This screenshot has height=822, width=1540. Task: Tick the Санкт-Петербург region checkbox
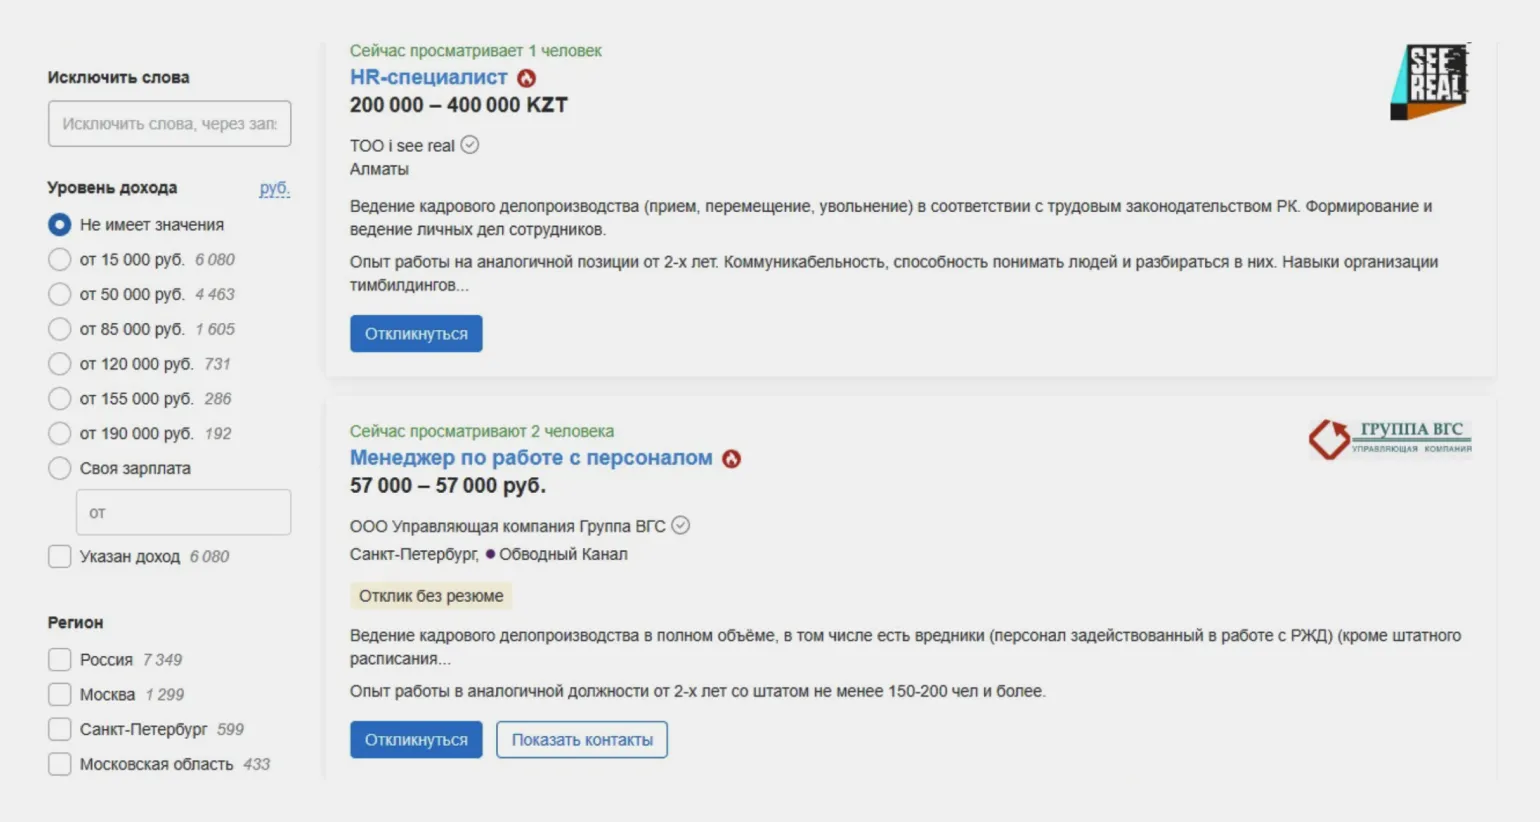(60, 729)
